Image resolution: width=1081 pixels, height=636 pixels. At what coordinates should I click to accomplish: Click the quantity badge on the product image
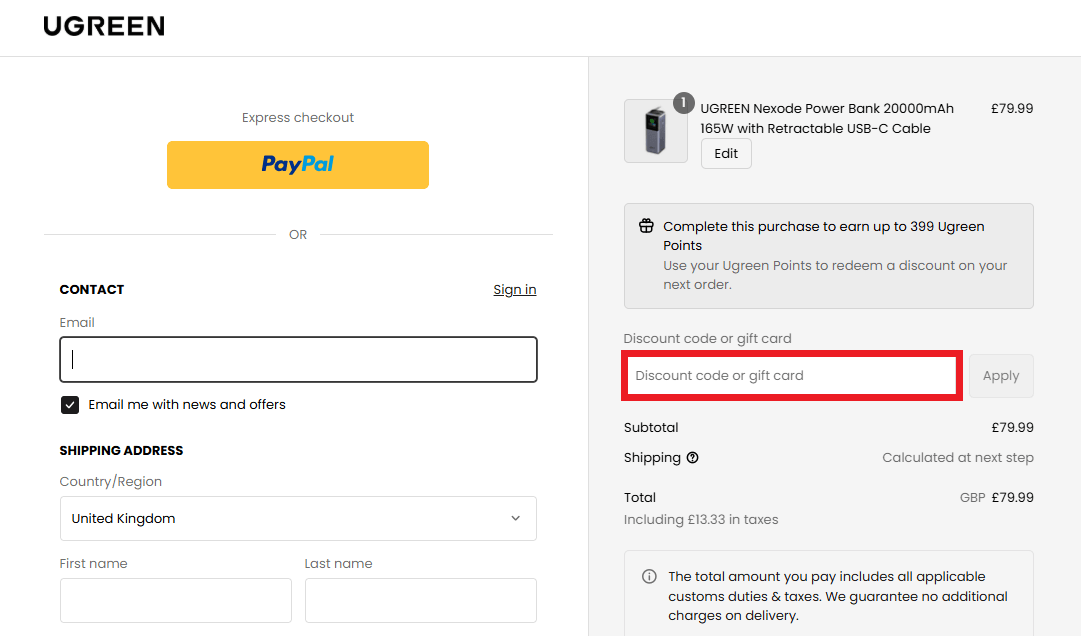click(683, 102)
